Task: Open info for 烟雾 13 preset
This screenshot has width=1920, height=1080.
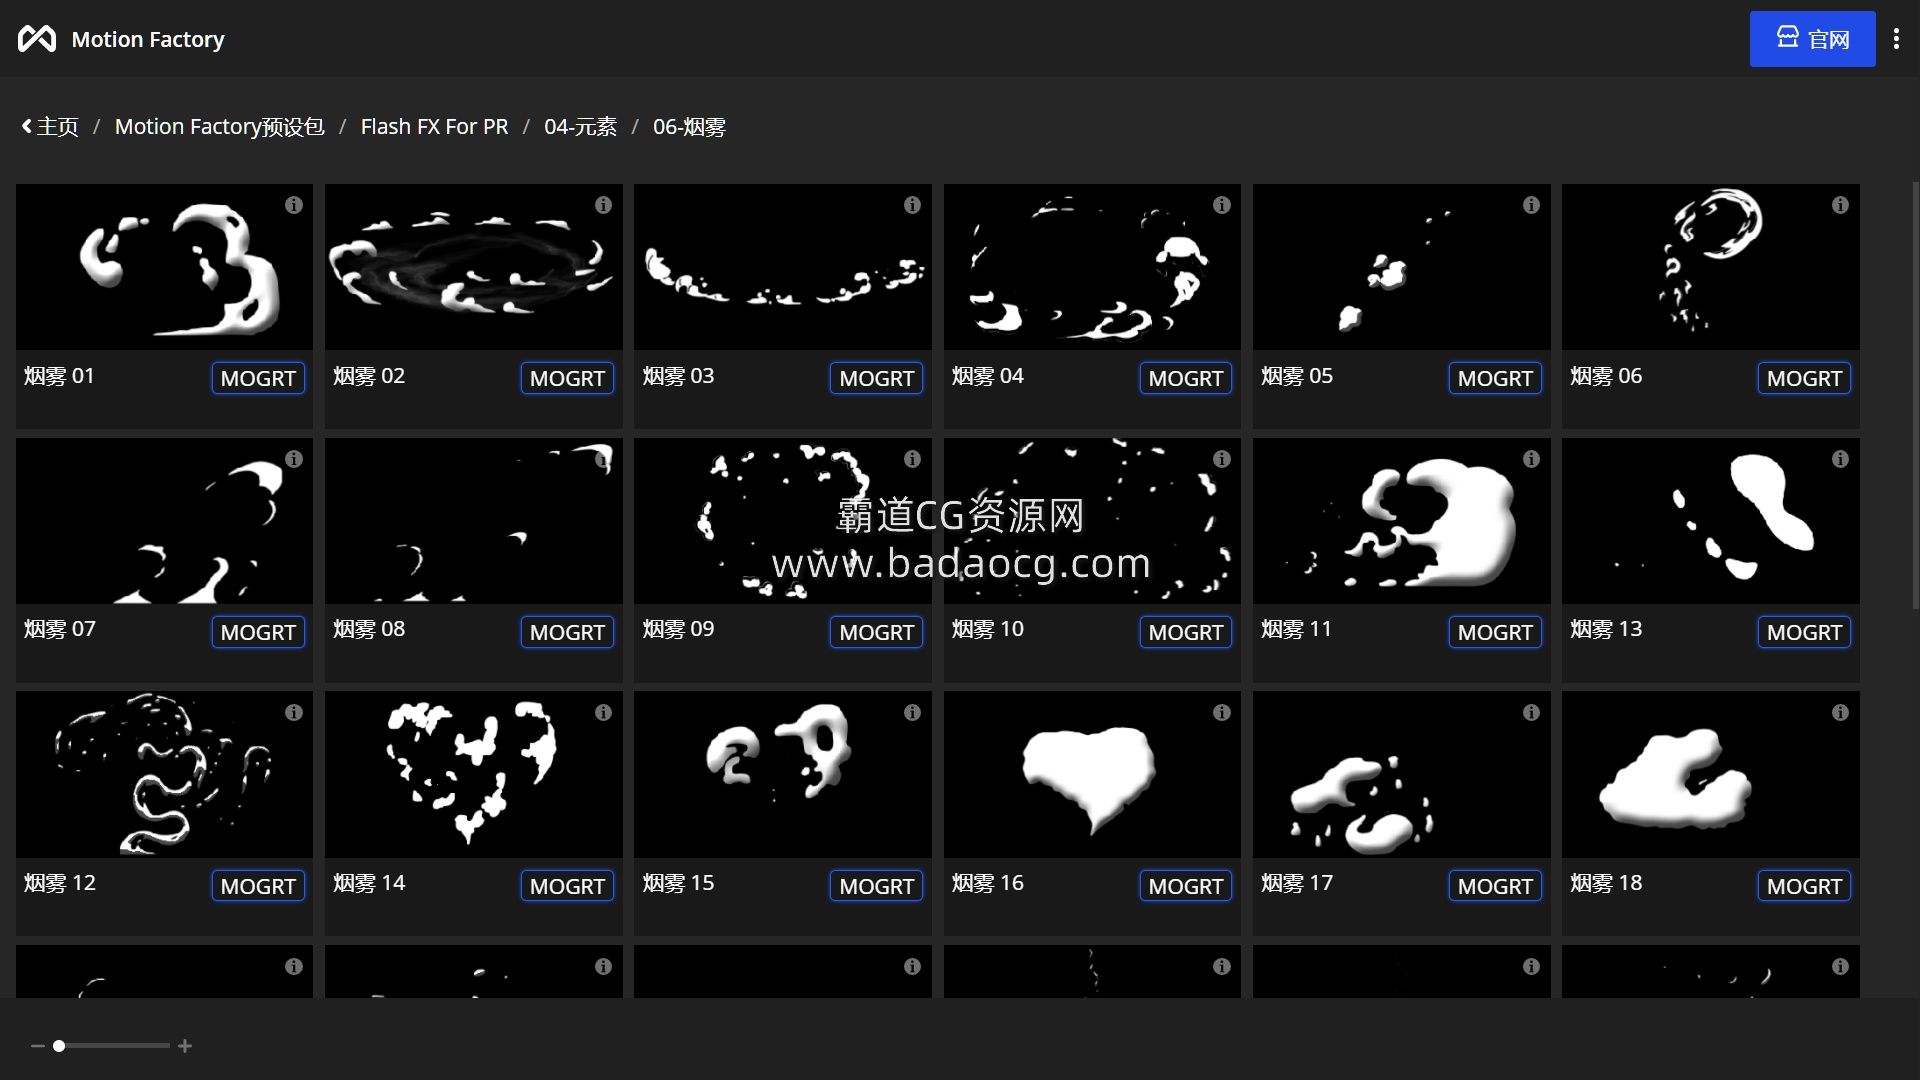Action: [1840, 459]
